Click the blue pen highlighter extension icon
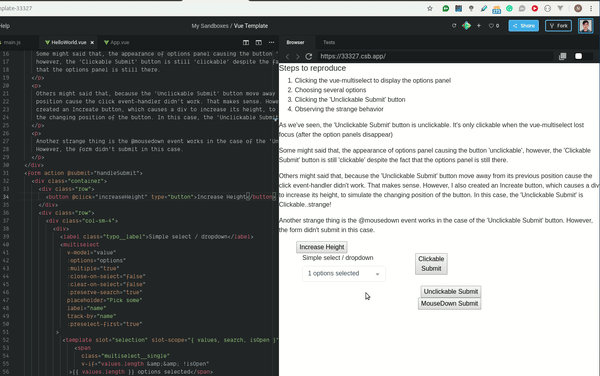600x376 pixels. tap(484, 8)
